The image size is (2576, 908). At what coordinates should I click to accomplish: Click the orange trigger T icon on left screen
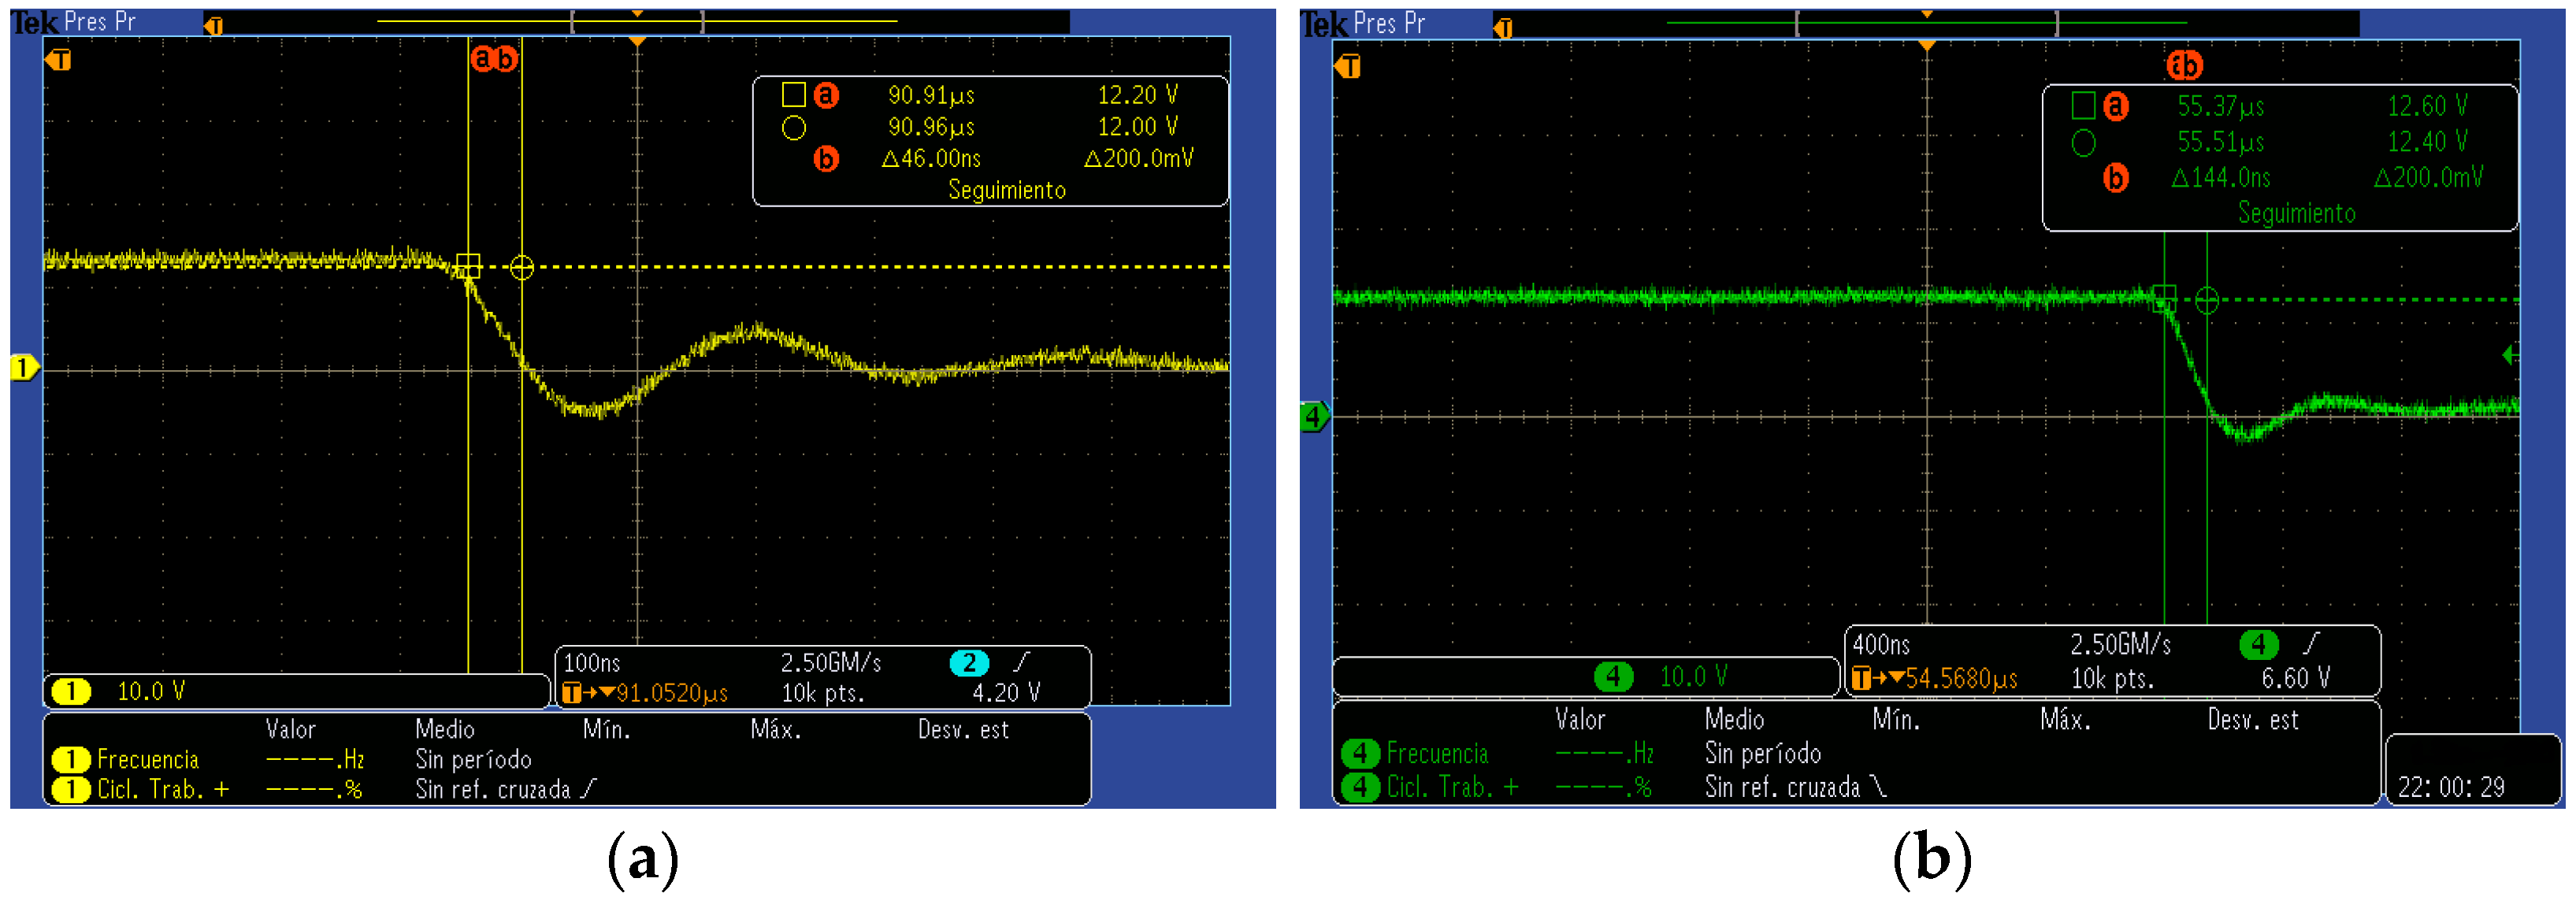pyautogui.click(x=58, y=60)
